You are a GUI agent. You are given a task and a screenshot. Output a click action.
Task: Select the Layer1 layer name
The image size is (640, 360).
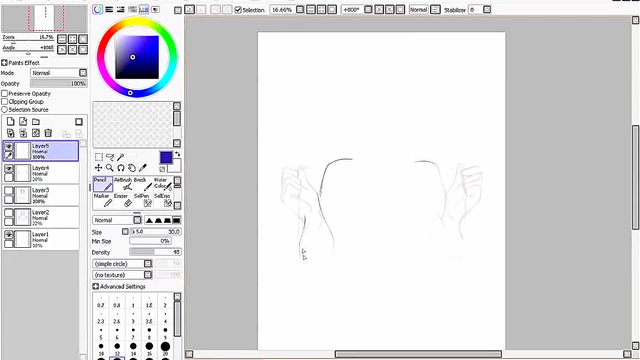[x=40, y=234]
